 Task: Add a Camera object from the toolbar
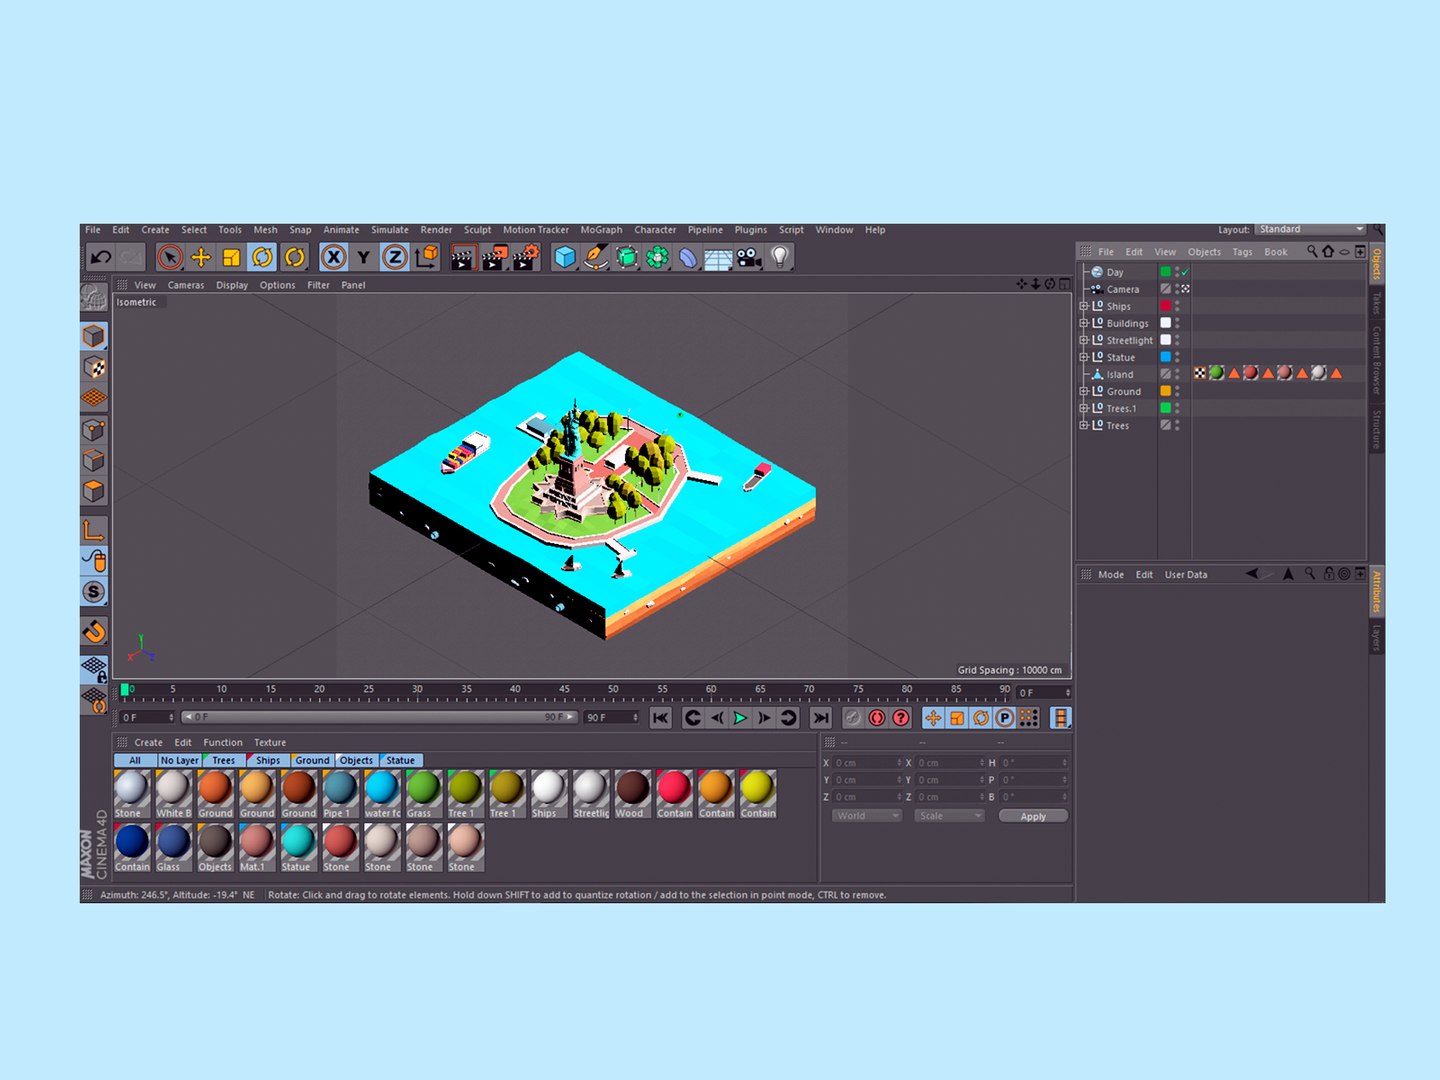pos(749,258)
